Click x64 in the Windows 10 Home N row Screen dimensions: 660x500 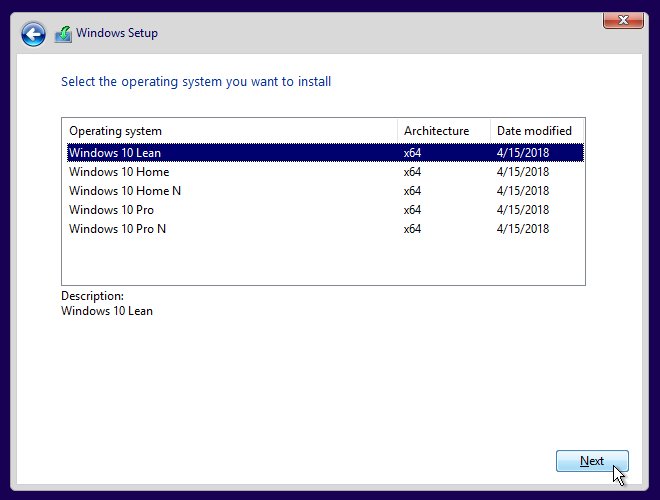click(412, 191)
